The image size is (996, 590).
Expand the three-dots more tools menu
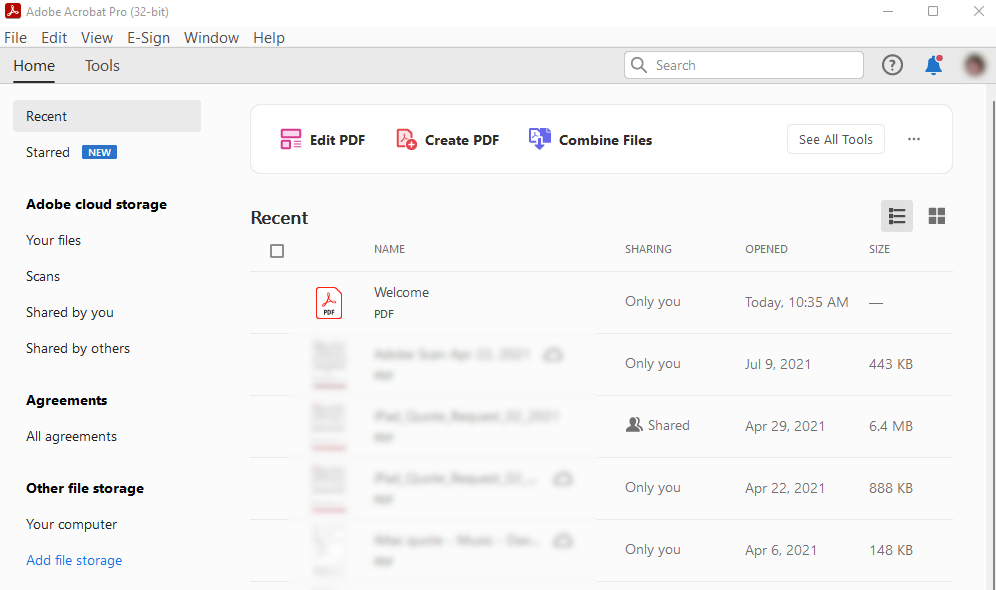click(x=914, y=140)
